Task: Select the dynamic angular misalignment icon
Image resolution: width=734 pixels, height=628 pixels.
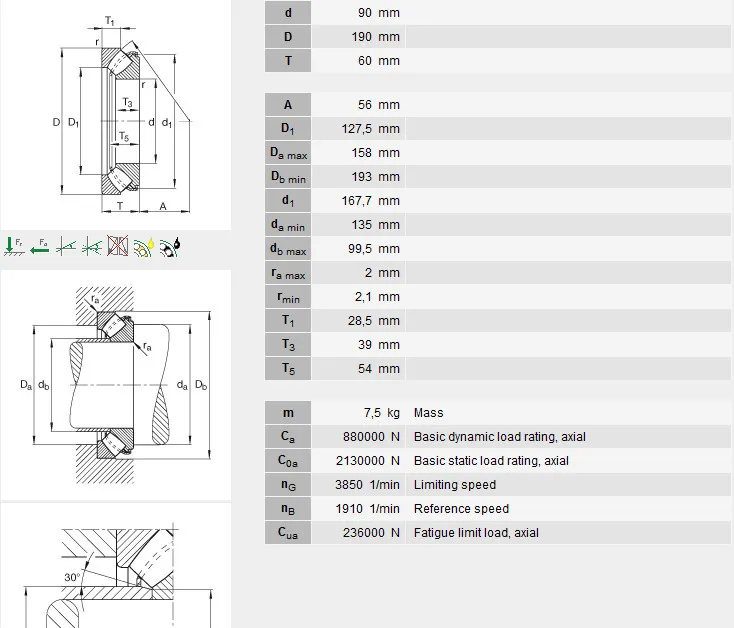Action: point(92,244)
